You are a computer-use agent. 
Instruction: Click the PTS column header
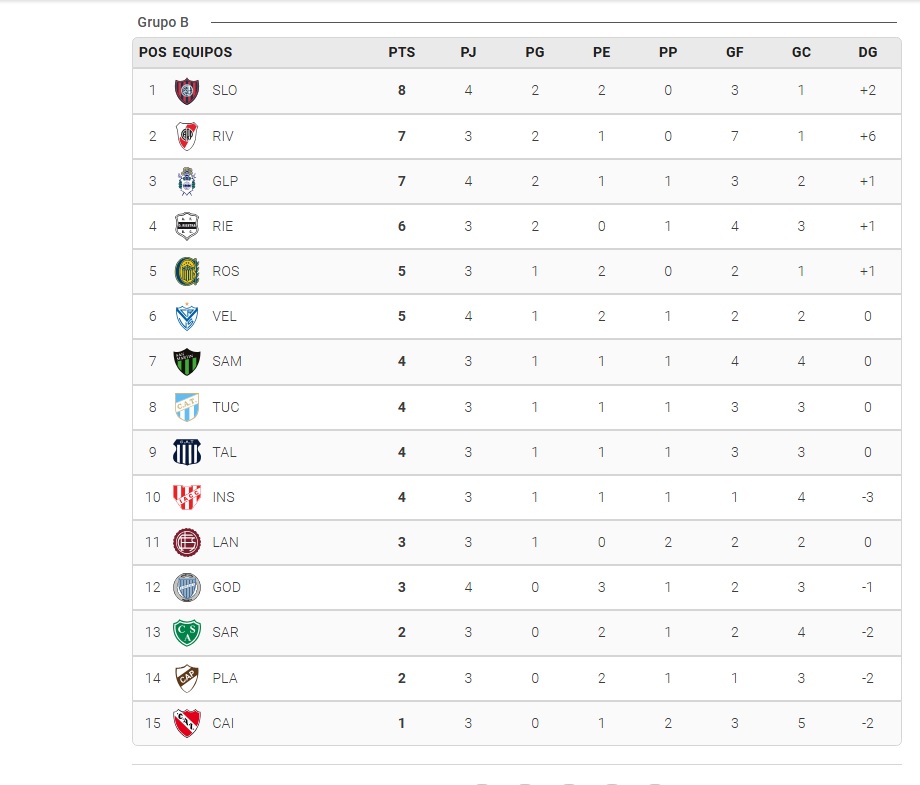[402, 53]
